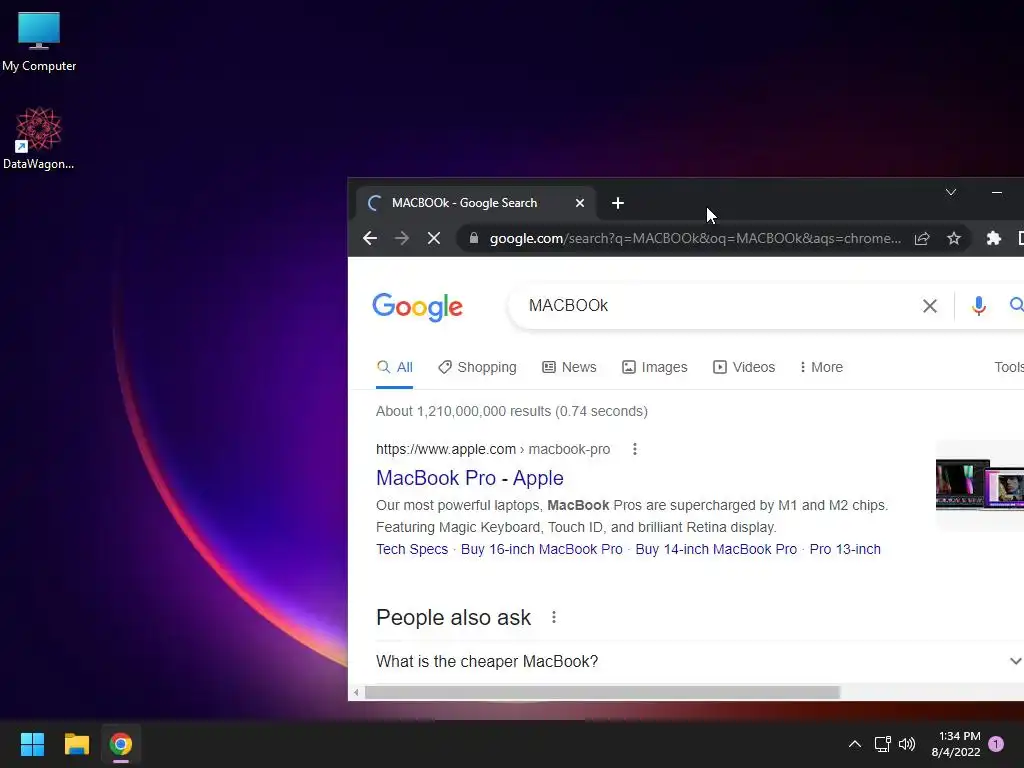This screenshot has width=1024, height=768.
Task: Click the apple.com macbook-pro URL
Action: pos(493,449)
